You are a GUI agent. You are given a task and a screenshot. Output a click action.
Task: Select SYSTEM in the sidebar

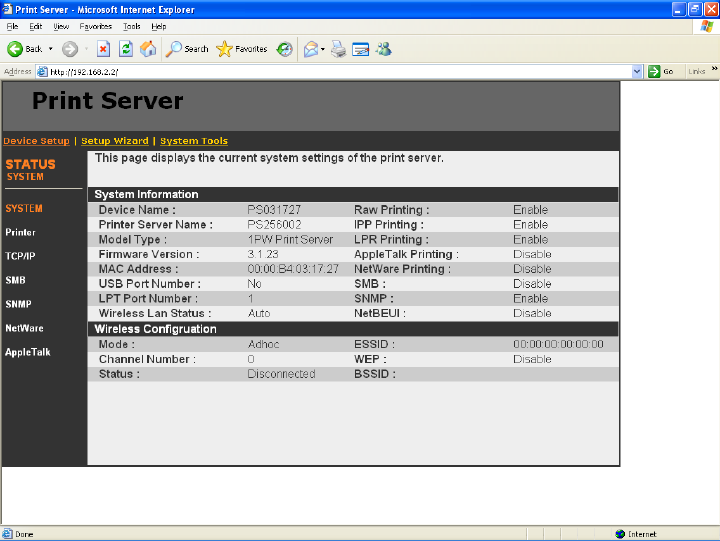(x=24, y=209)
